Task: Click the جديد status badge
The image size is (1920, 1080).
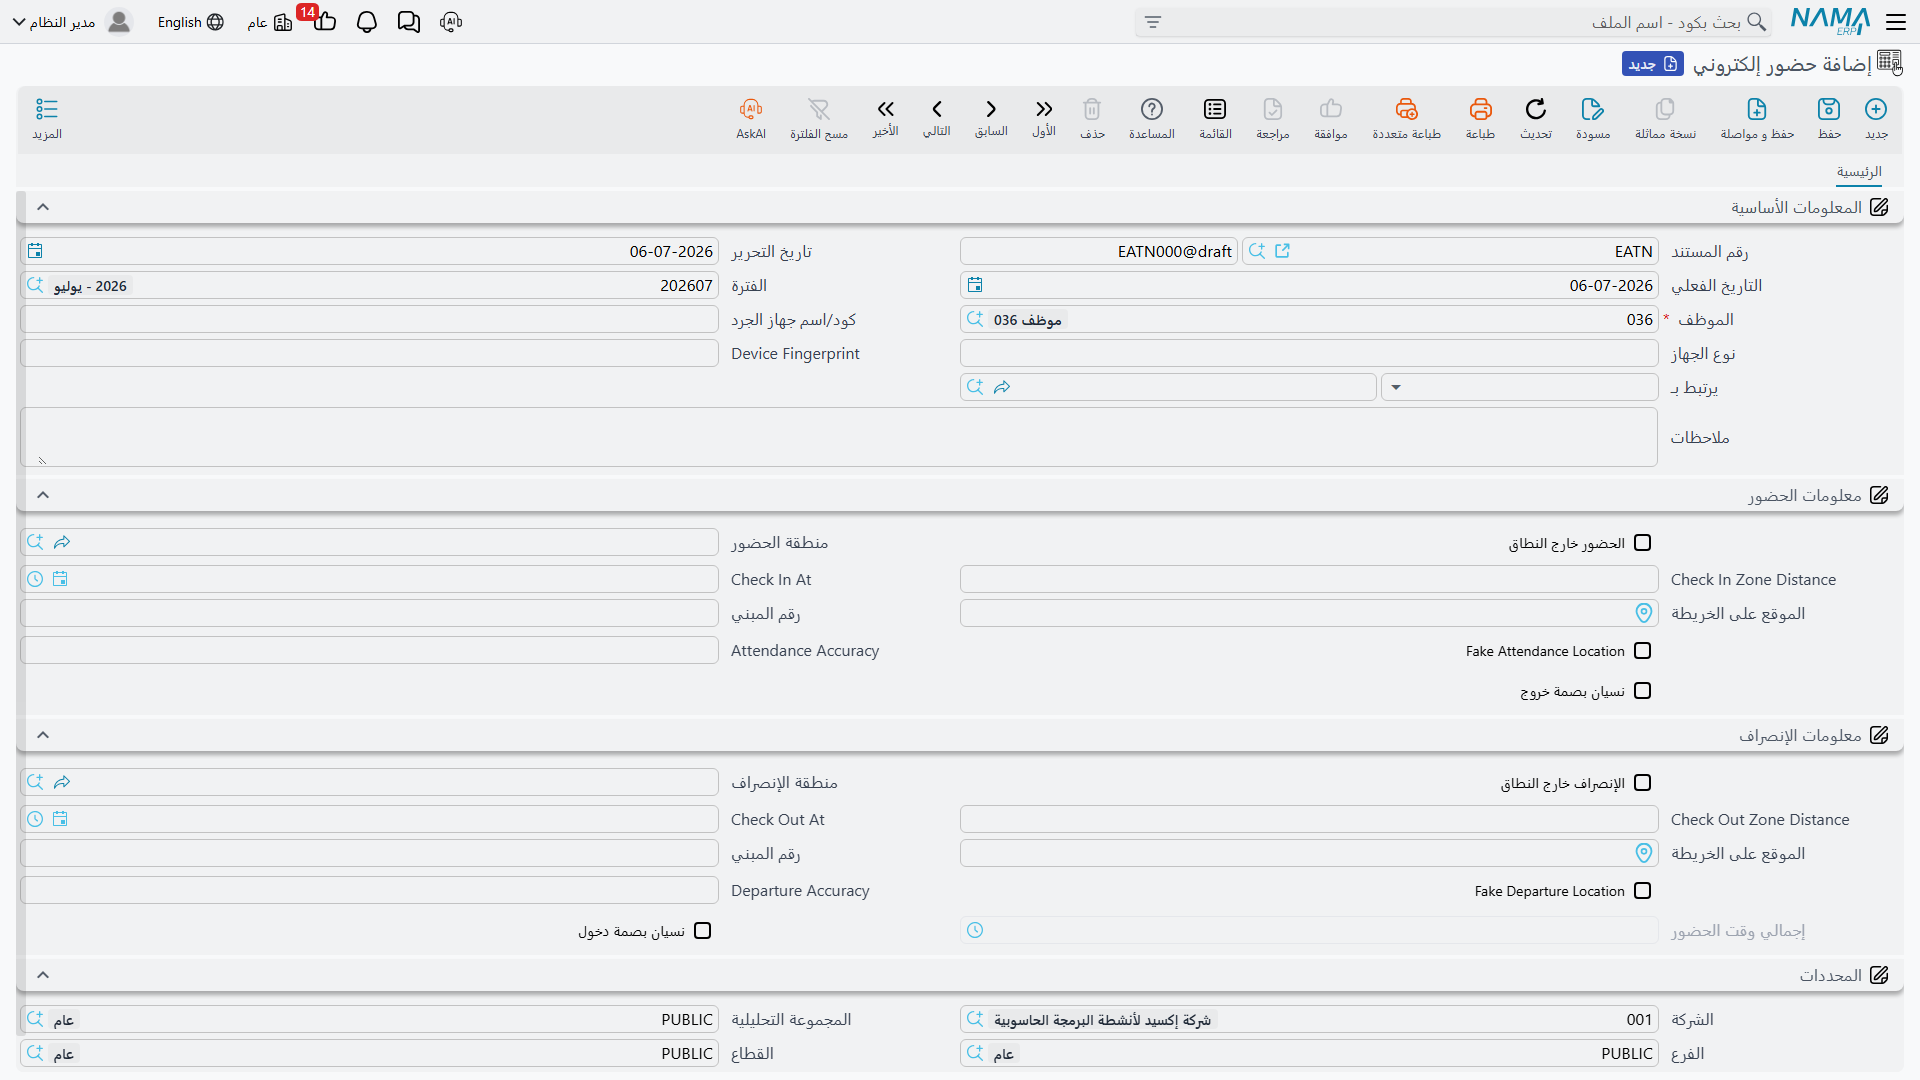Action: click(x=1653, y=64)
